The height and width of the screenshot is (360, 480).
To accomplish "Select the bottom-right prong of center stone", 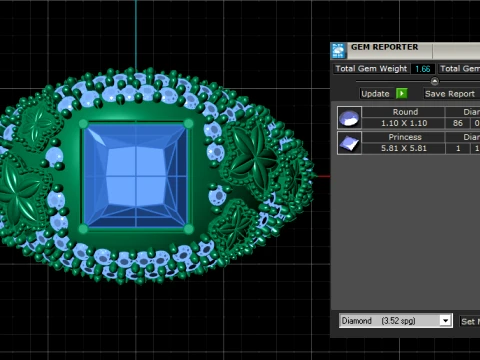I will point(189,229).
